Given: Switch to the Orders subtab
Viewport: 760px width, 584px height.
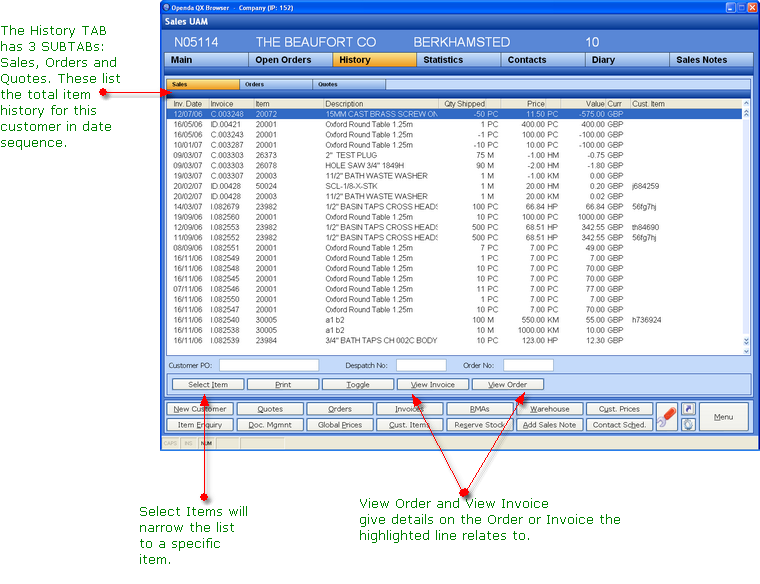Looking at the screenshot, I should click(276, 84).
